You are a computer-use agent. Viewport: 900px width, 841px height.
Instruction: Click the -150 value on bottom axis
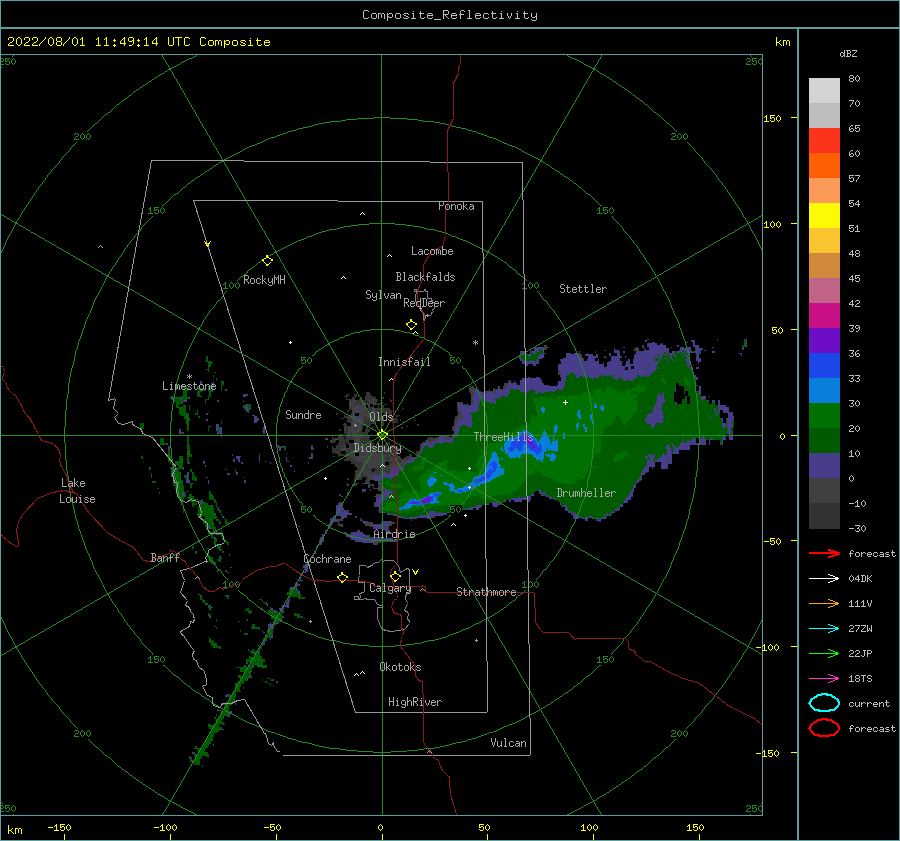(59, 827)
